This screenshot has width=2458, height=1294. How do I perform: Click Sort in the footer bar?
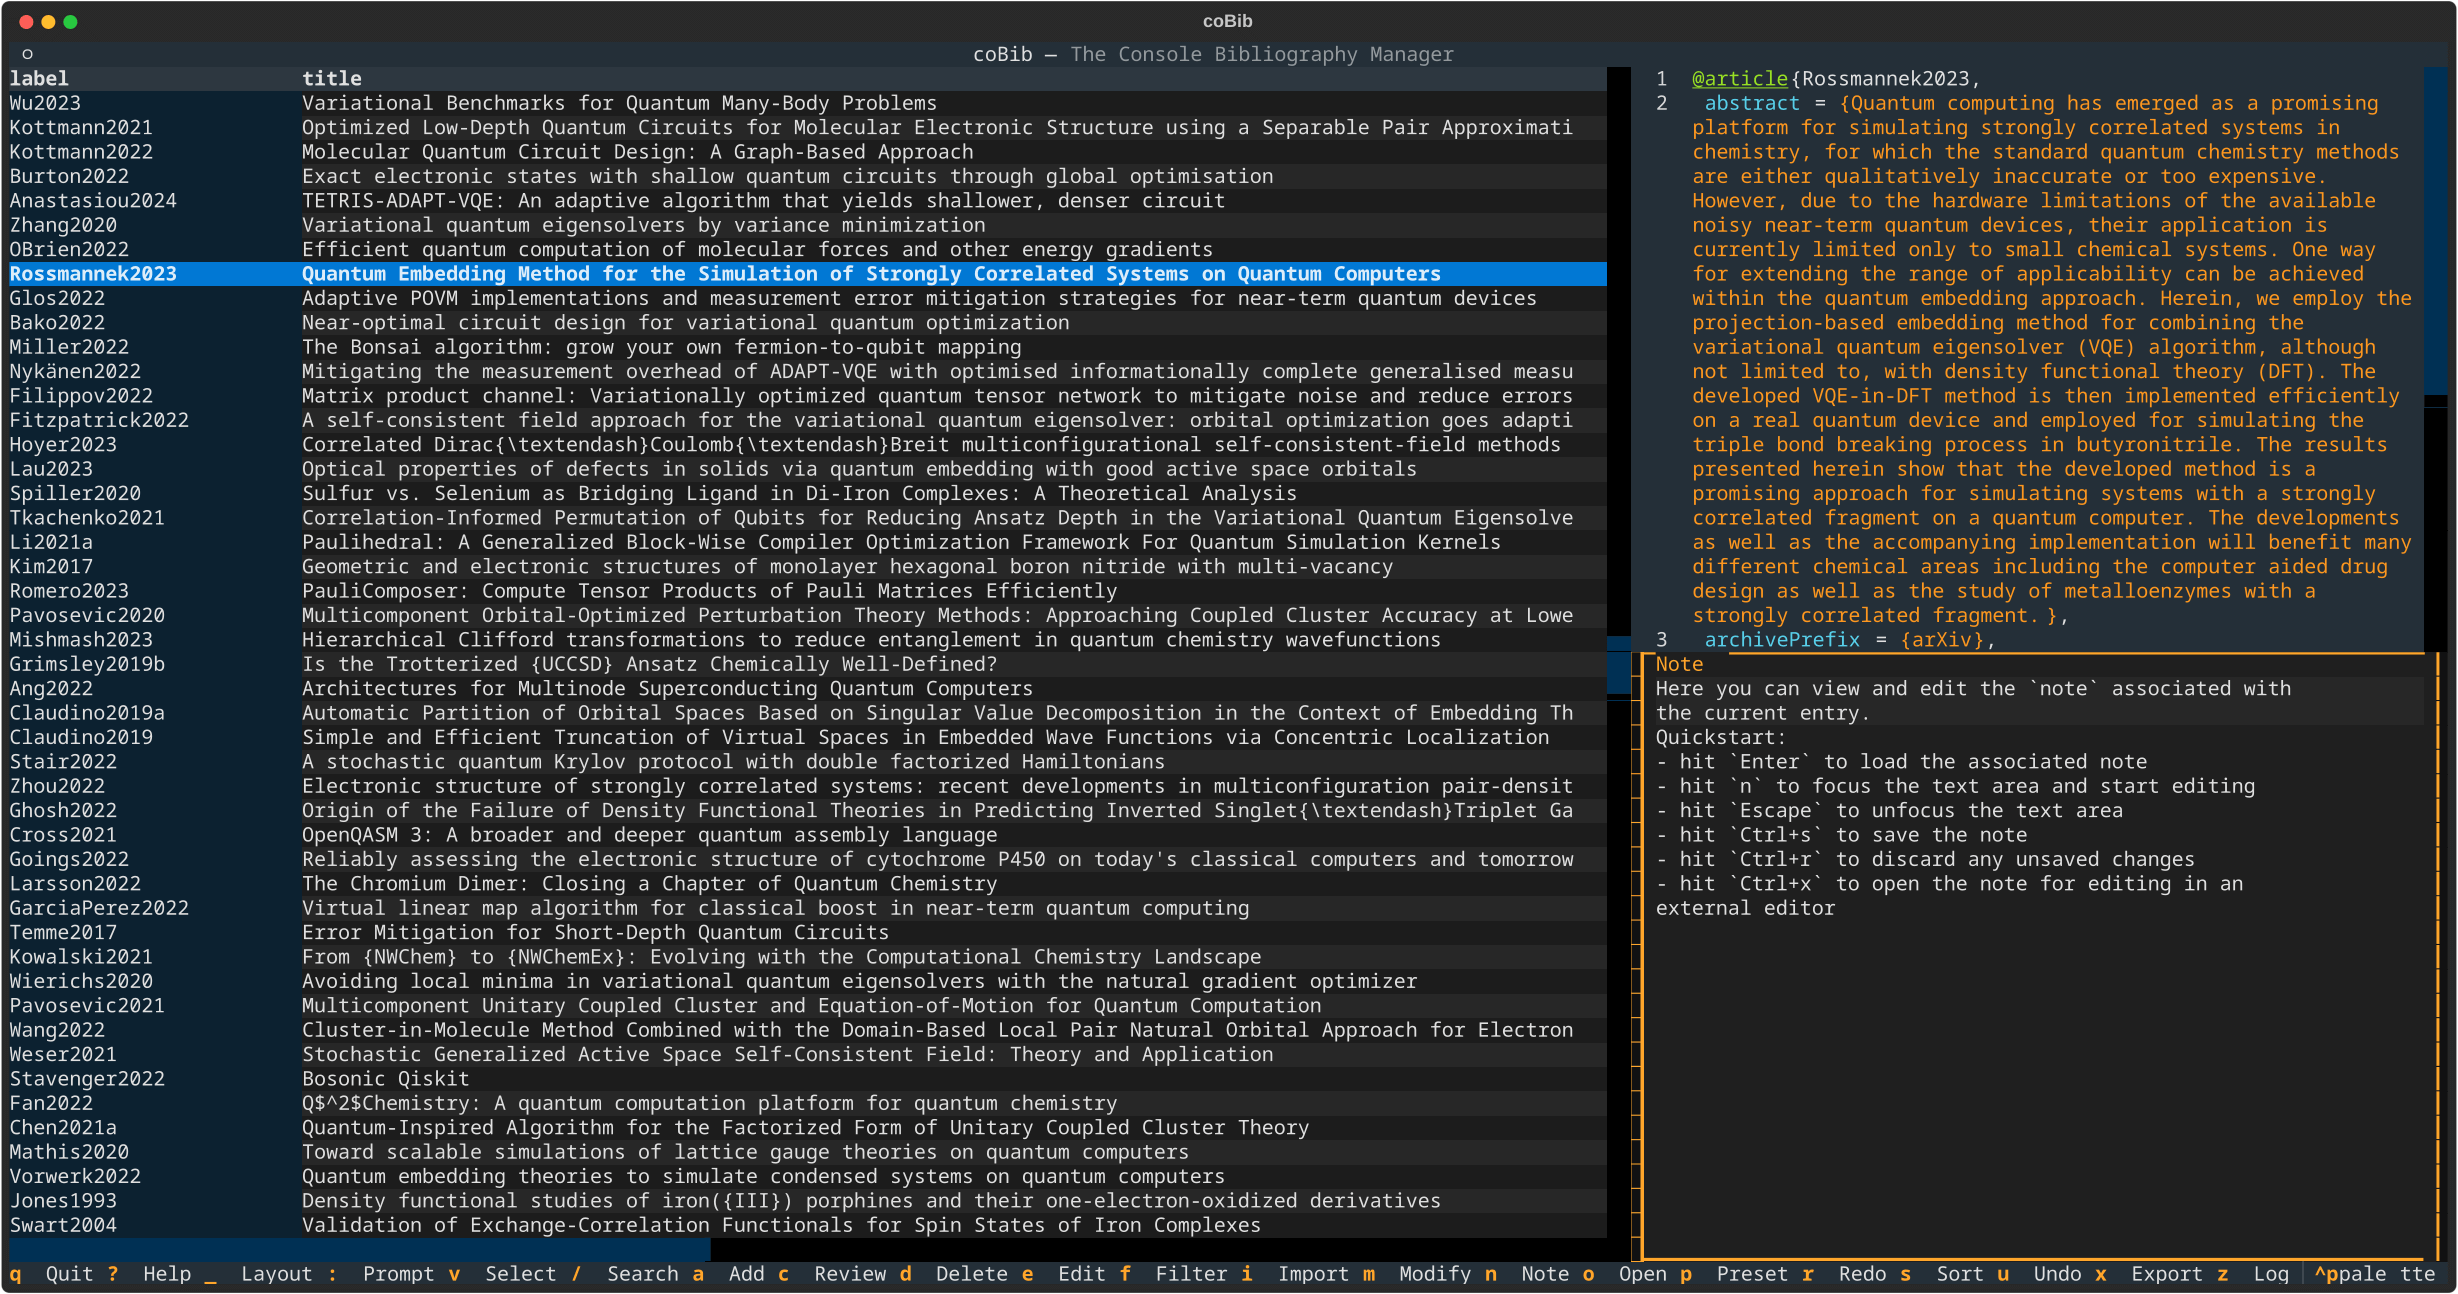point(1959,1274)
